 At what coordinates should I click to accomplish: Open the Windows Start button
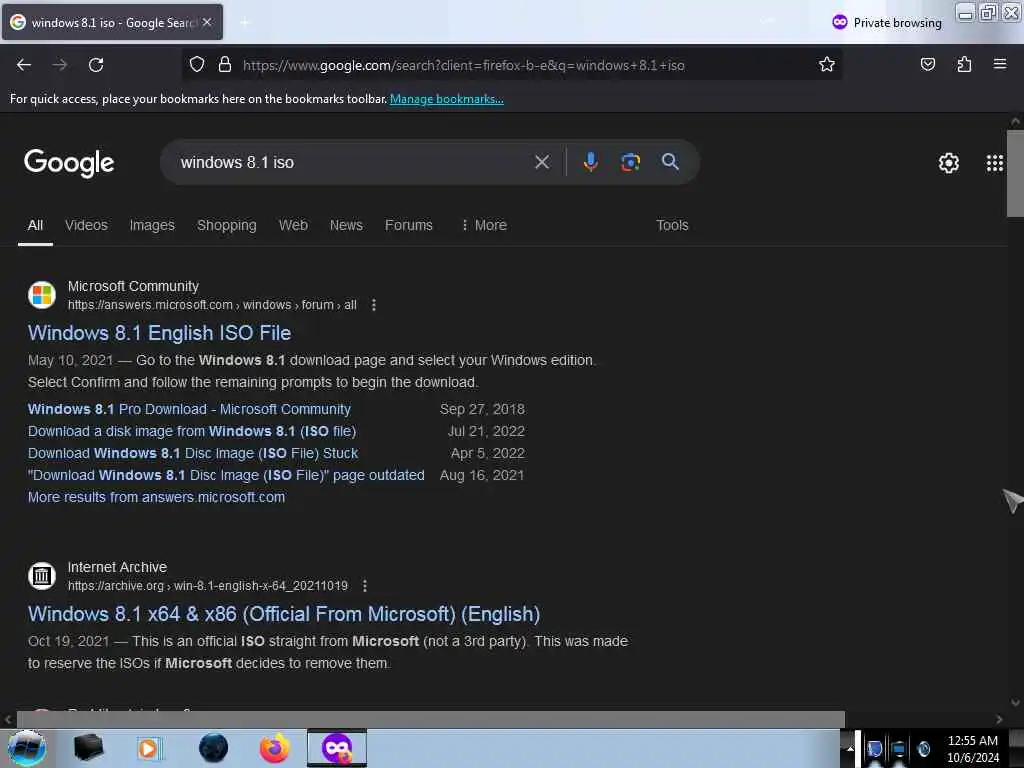pyautogui.click(x=27, y=748)
